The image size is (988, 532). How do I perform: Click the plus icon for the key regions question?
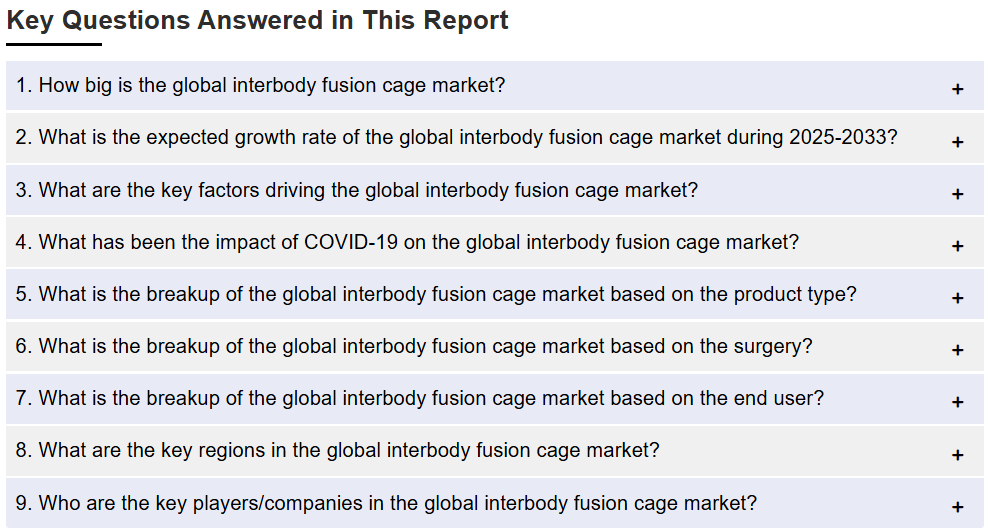[957, 455]
